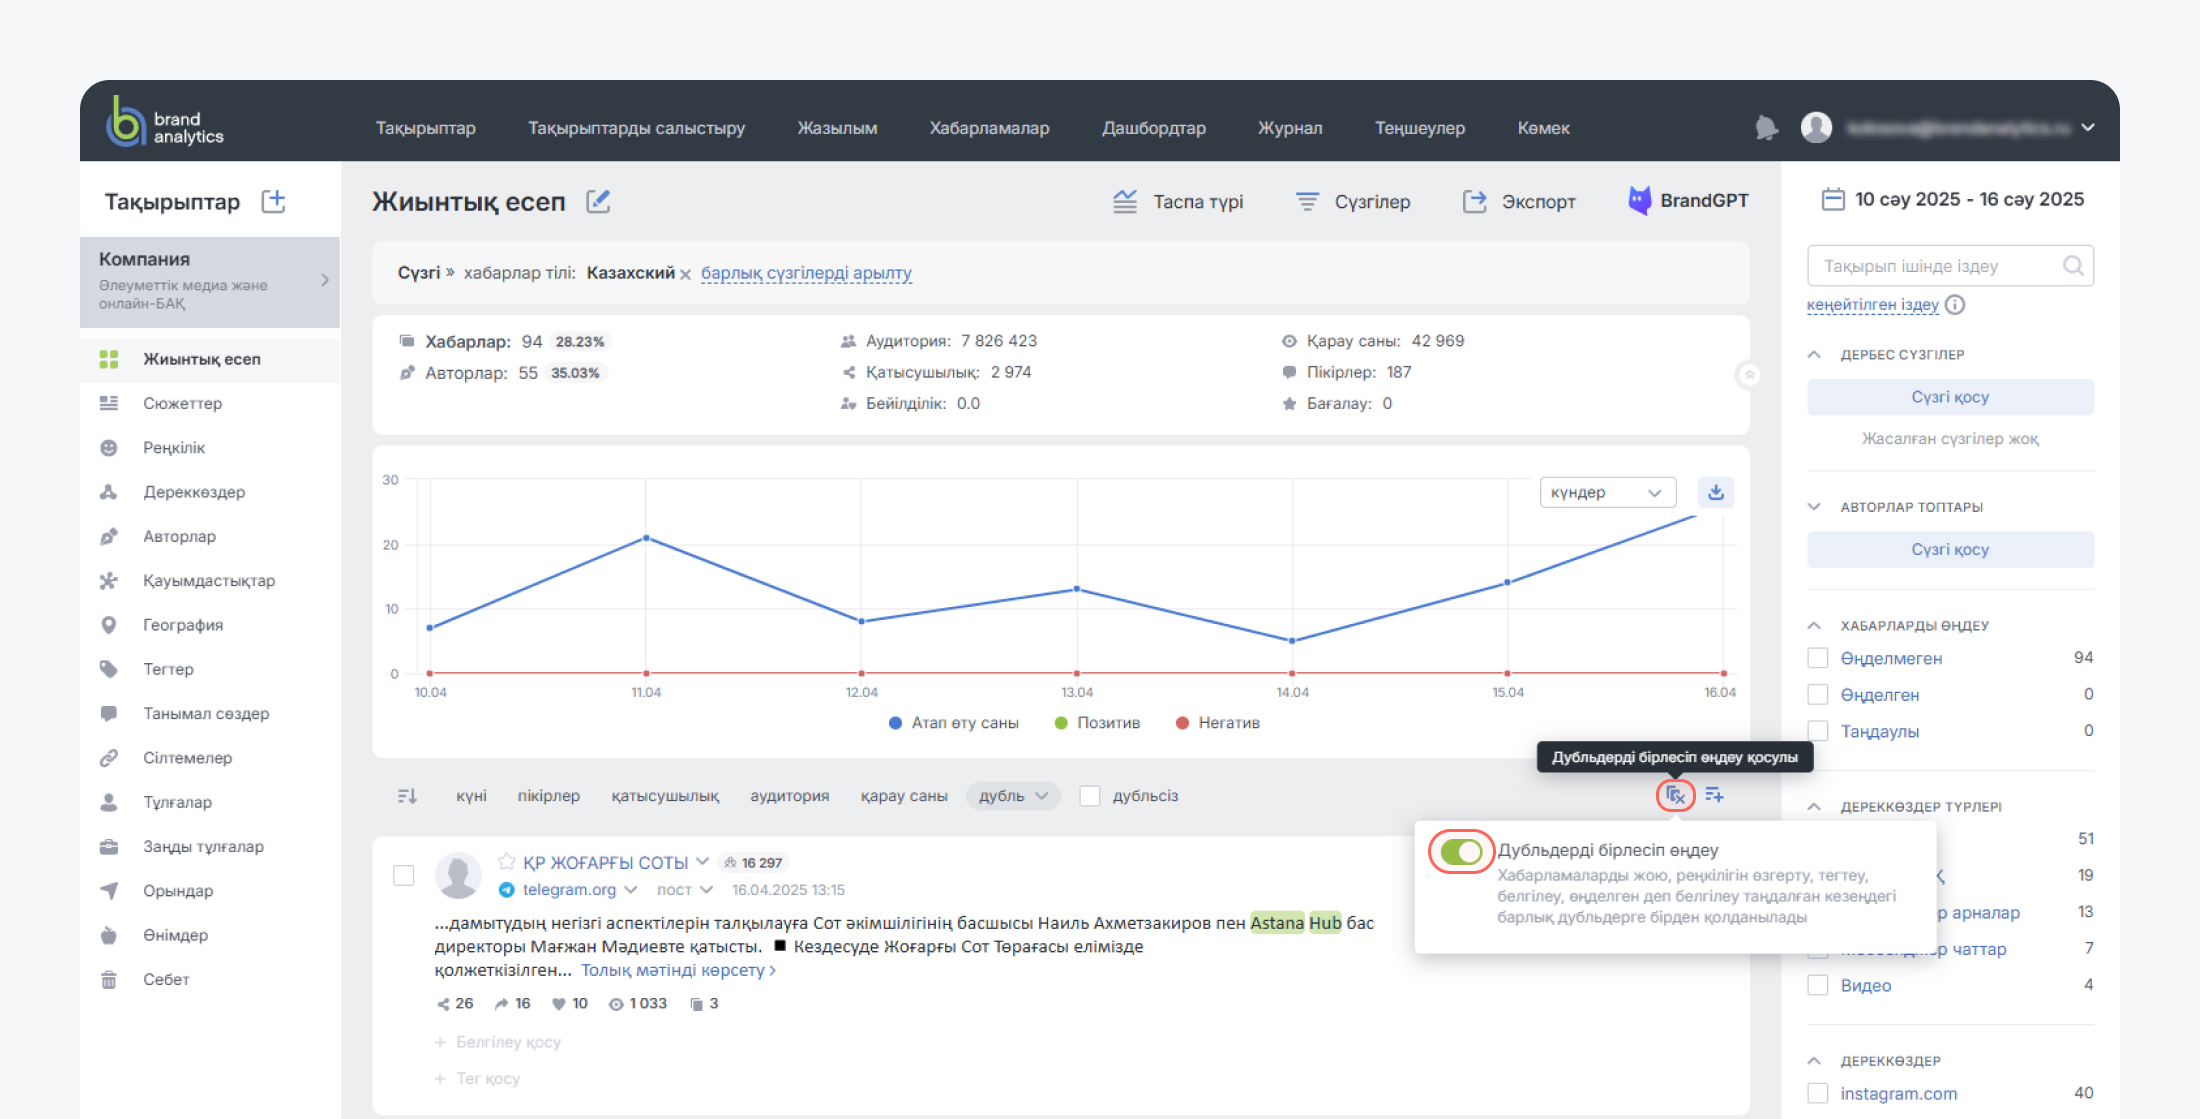
Task: Expand the Компания topic chevron
Action: 325,281
